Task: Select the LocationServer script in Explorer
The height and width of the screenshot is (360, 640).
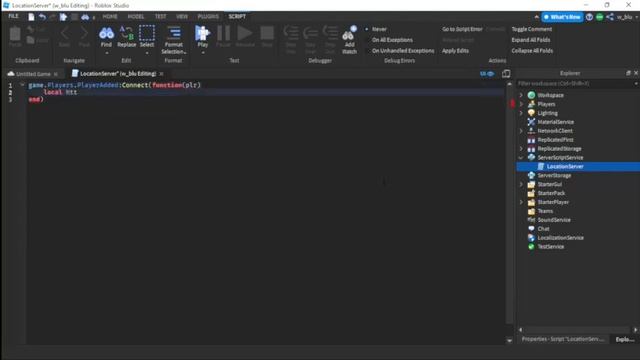Action: tap(565, 167)
